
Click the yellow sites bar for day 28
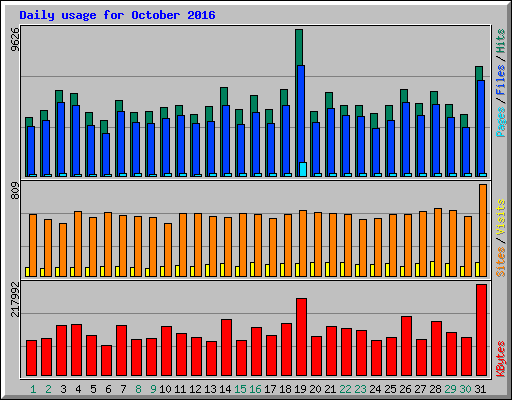tap(432, 269)
